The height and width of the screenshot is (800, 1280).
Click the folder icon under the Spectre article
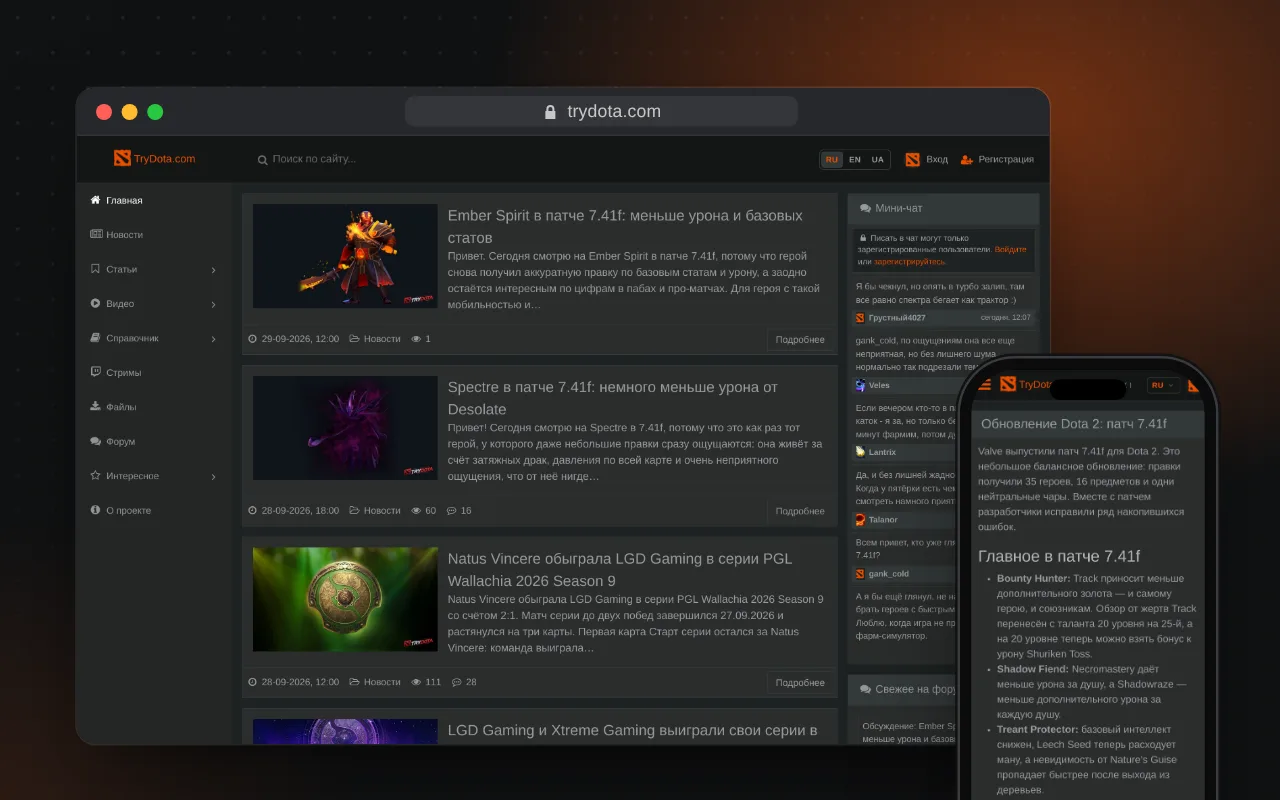tap(354, 511)
